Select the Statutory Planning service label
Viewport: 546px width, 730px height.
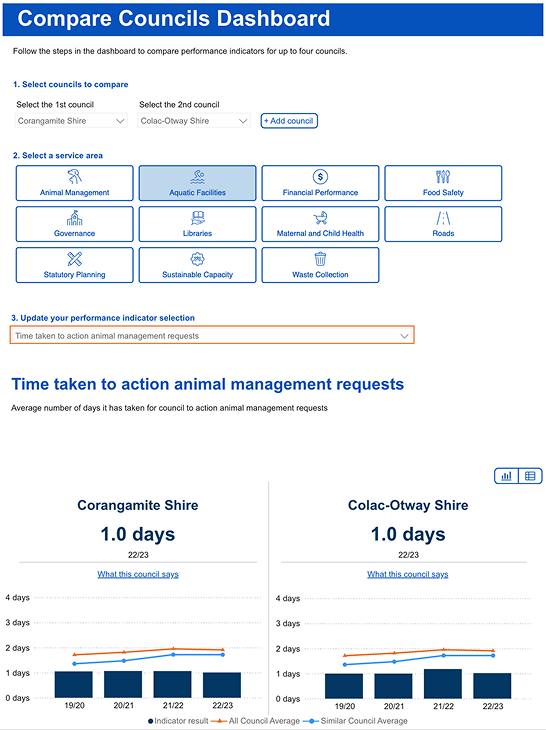pos(74,274)
